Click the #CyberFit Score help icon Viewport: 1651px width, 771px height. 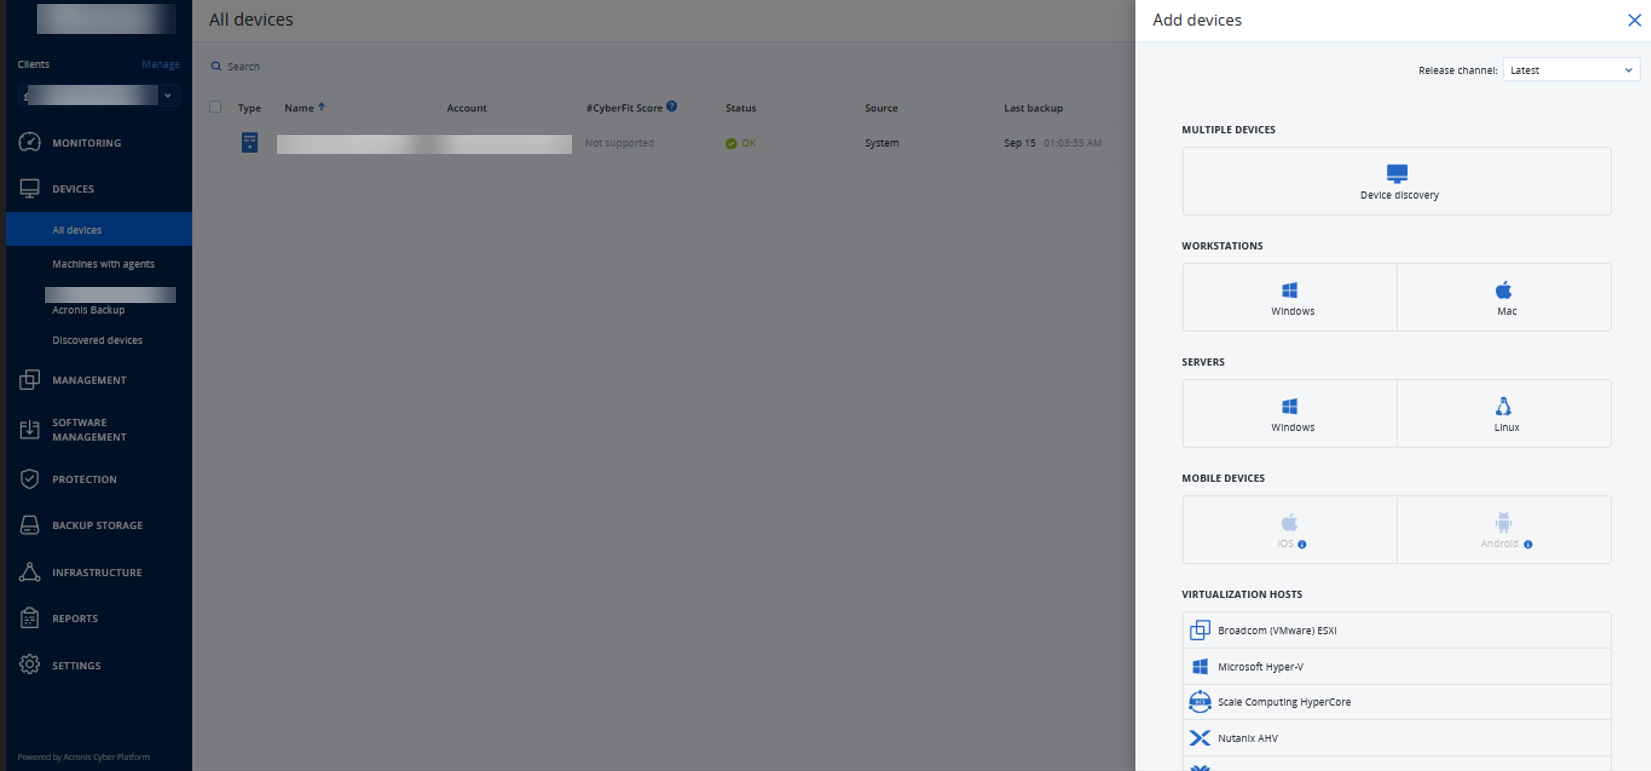672,106
